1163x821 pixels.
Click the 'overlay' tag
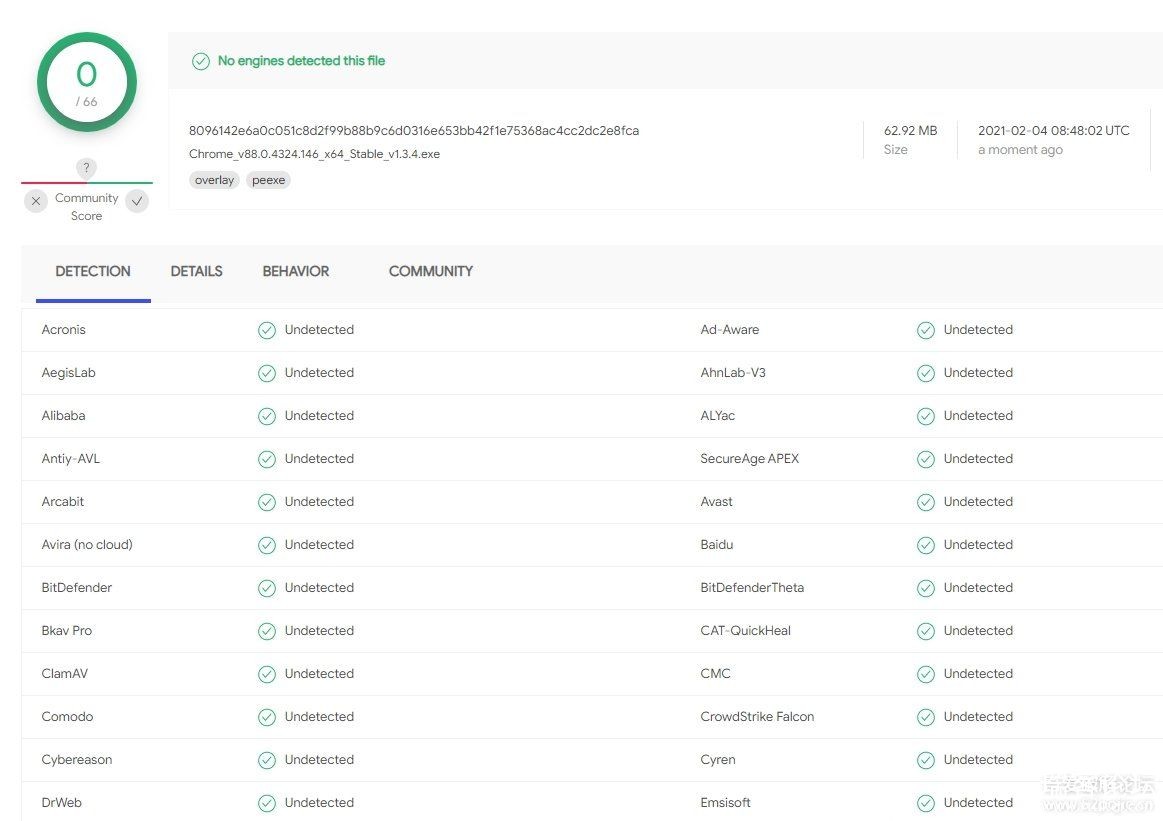214,180
